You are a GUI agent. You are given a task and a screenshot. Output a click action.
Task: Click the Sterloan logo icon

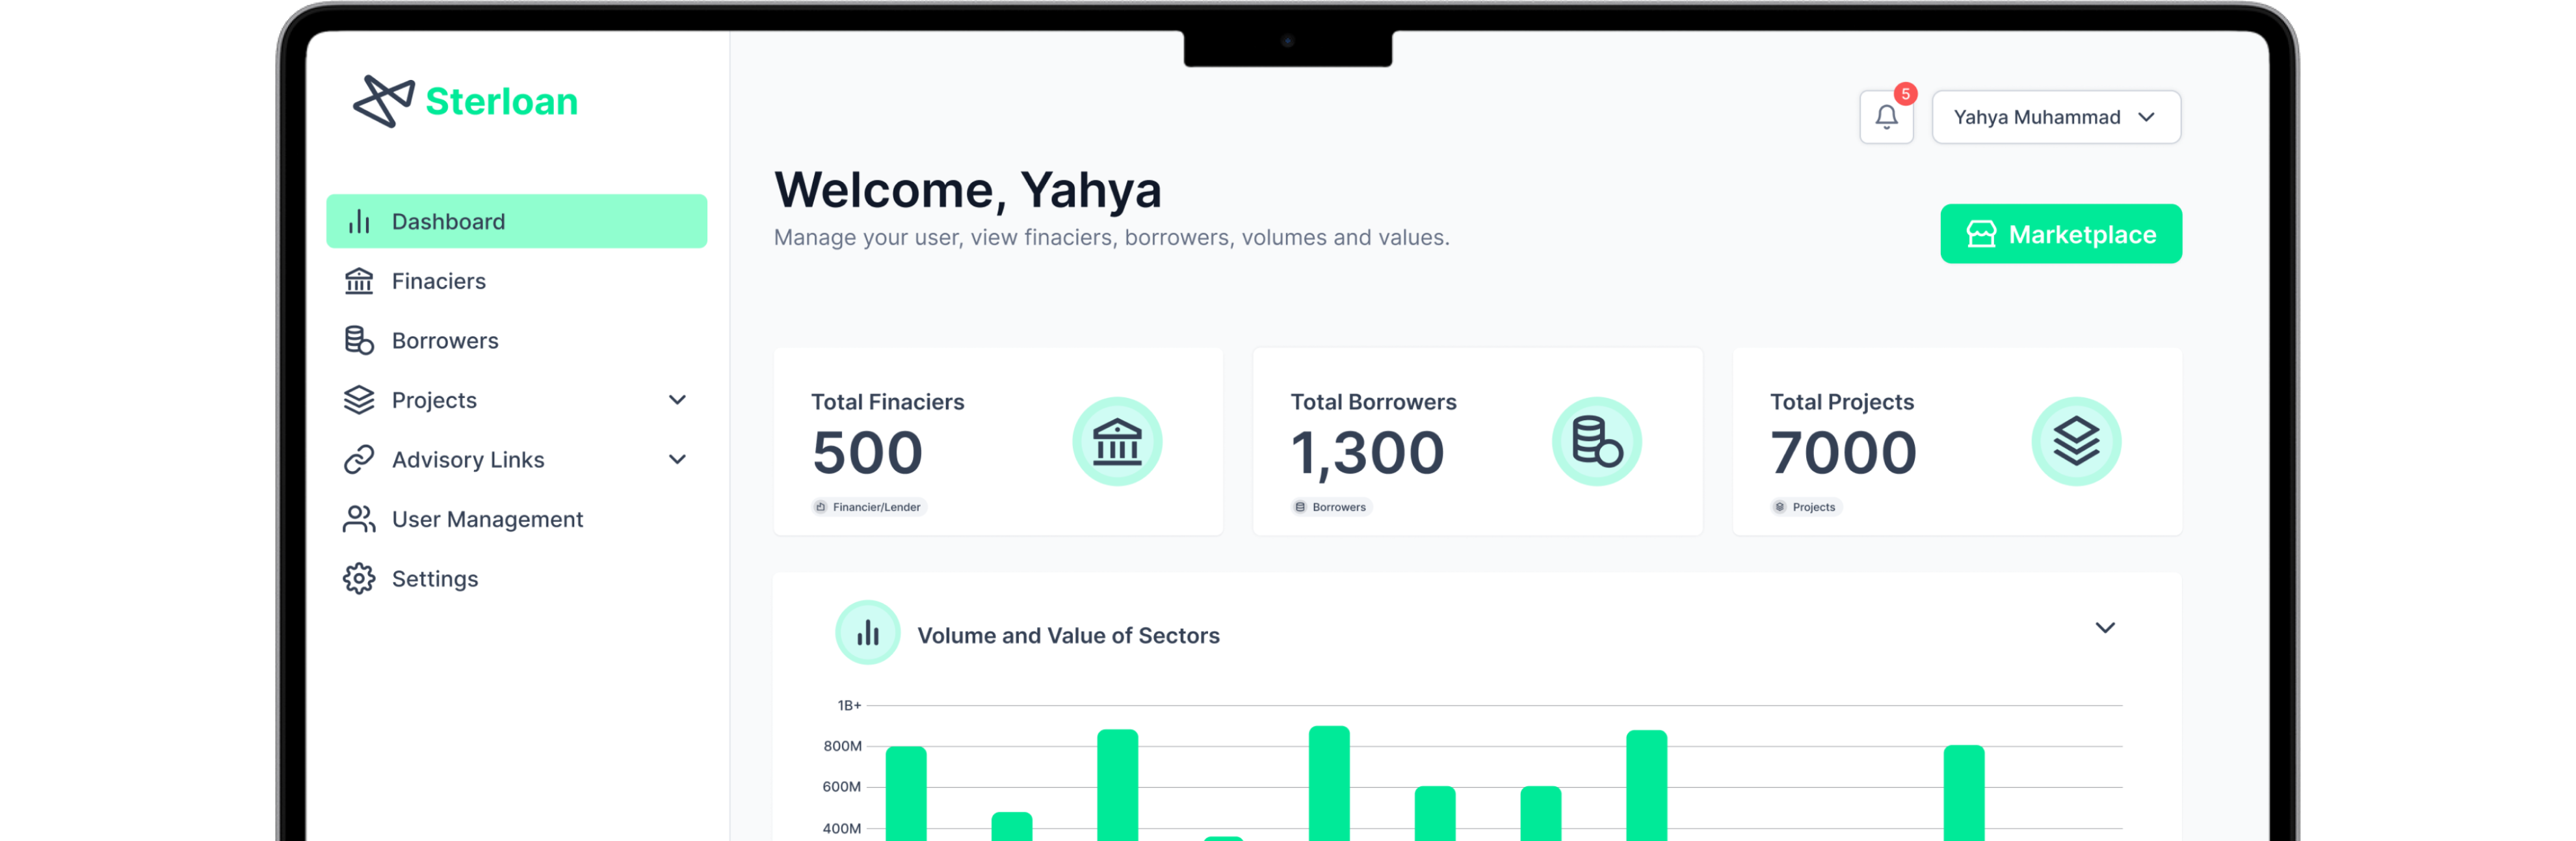click(383, 101)
